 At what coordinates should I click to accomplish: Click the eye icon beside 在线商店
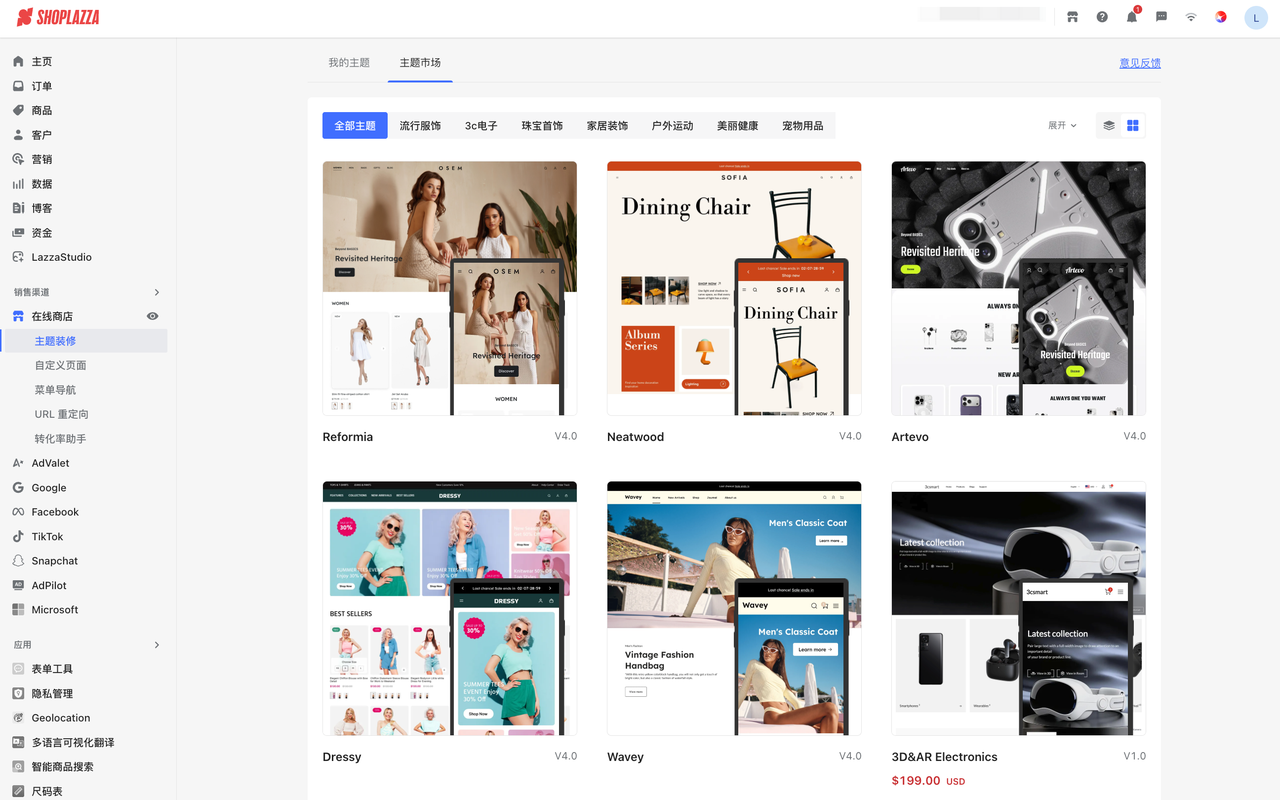point(153,316)
